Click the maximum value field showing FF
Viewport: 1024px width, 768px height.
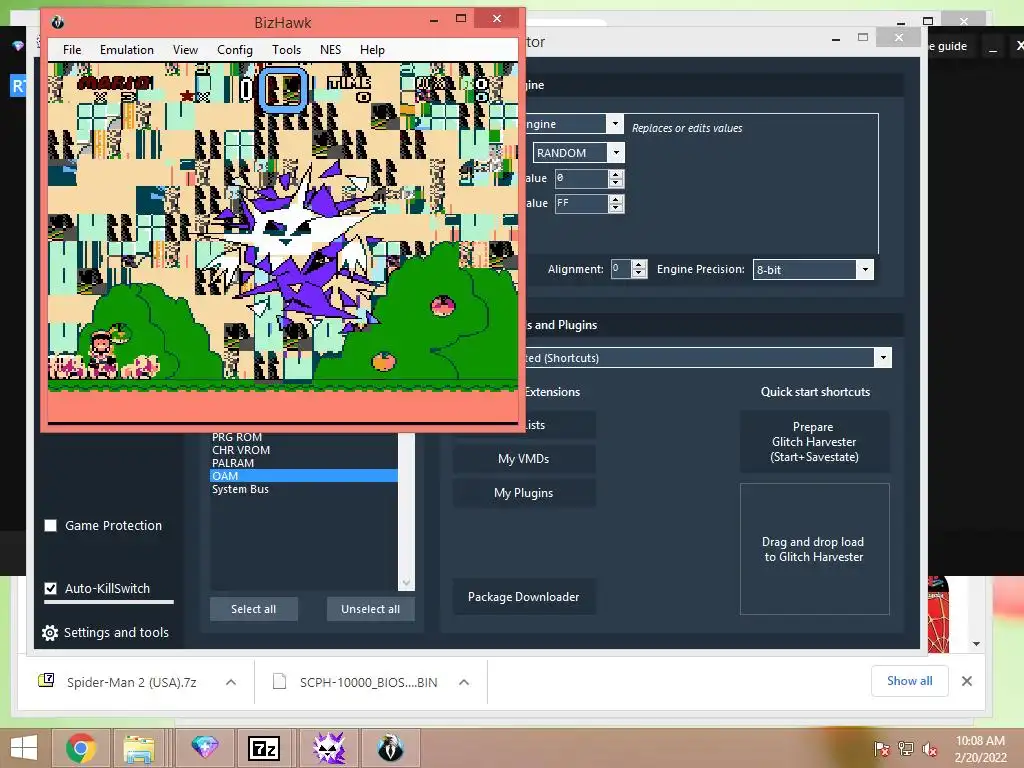coord(581,204)
